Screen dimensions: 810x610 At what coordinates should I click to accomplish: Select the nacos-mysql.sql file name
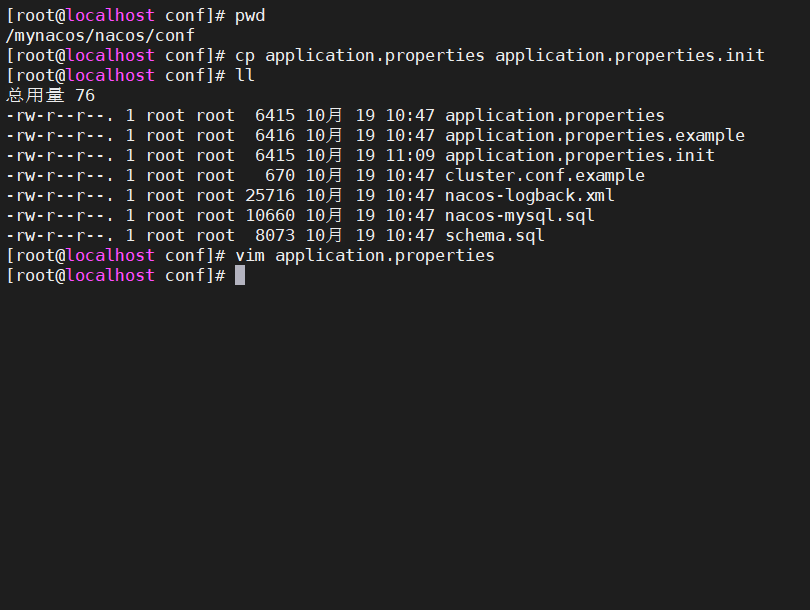click(520, 215)
